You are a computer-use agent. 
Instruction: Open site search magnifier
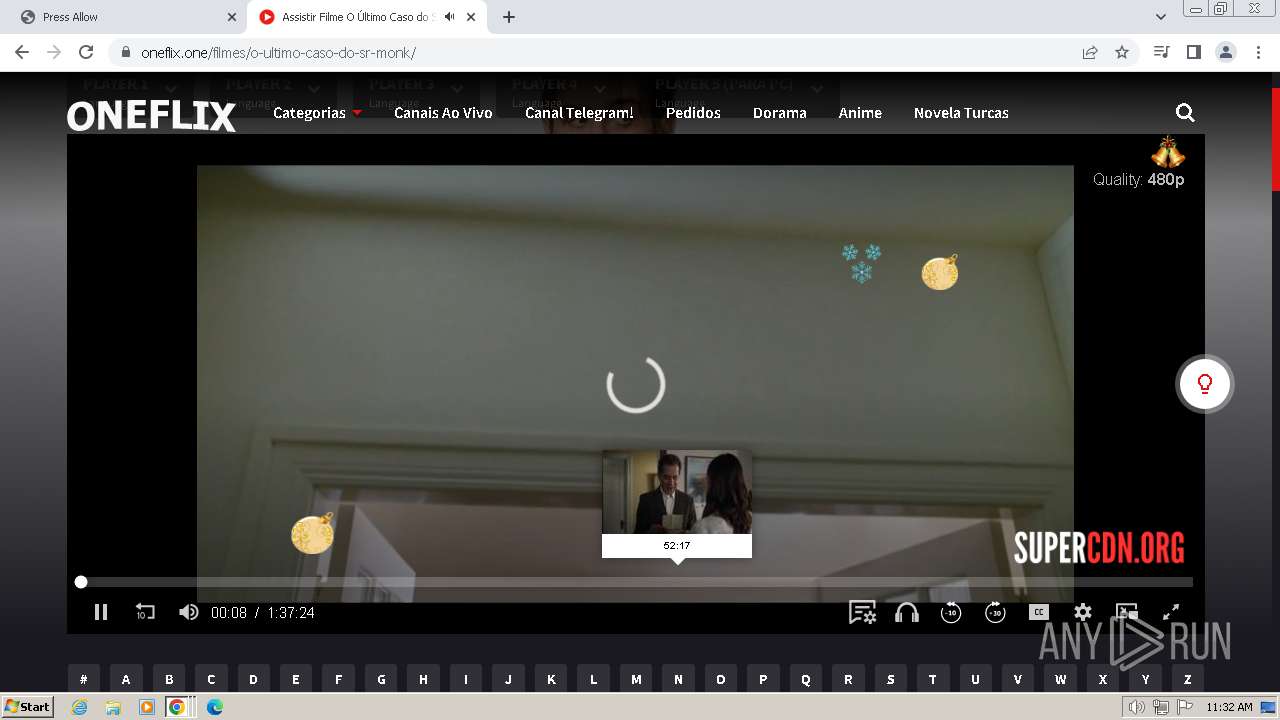pyautogui.click(x=1185, y=113)
